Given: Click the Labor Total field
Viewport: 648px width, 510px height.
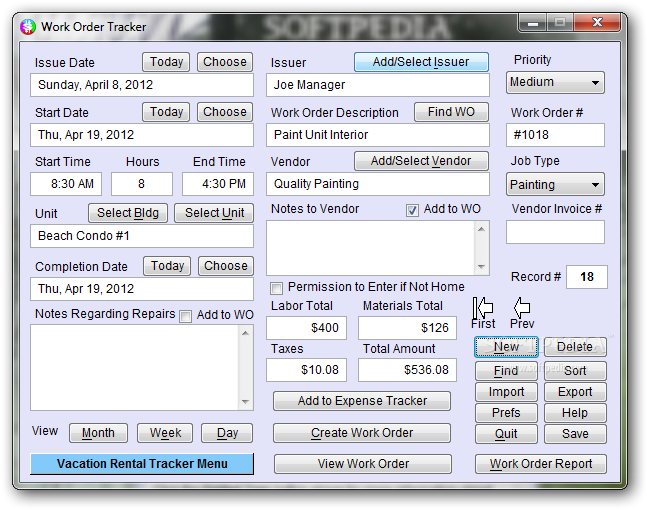Looking at the screenshot, I should 306,328.
